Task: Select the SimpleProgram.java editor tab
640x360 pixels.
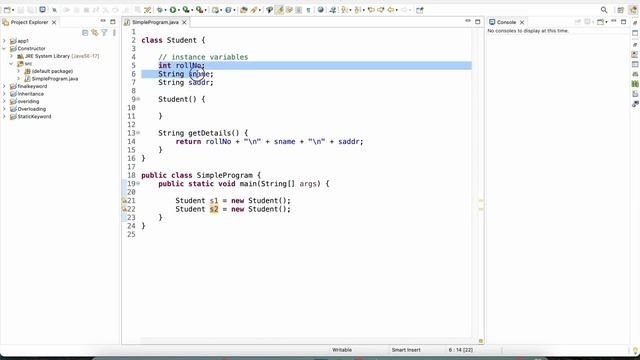Action: point(155,22)
